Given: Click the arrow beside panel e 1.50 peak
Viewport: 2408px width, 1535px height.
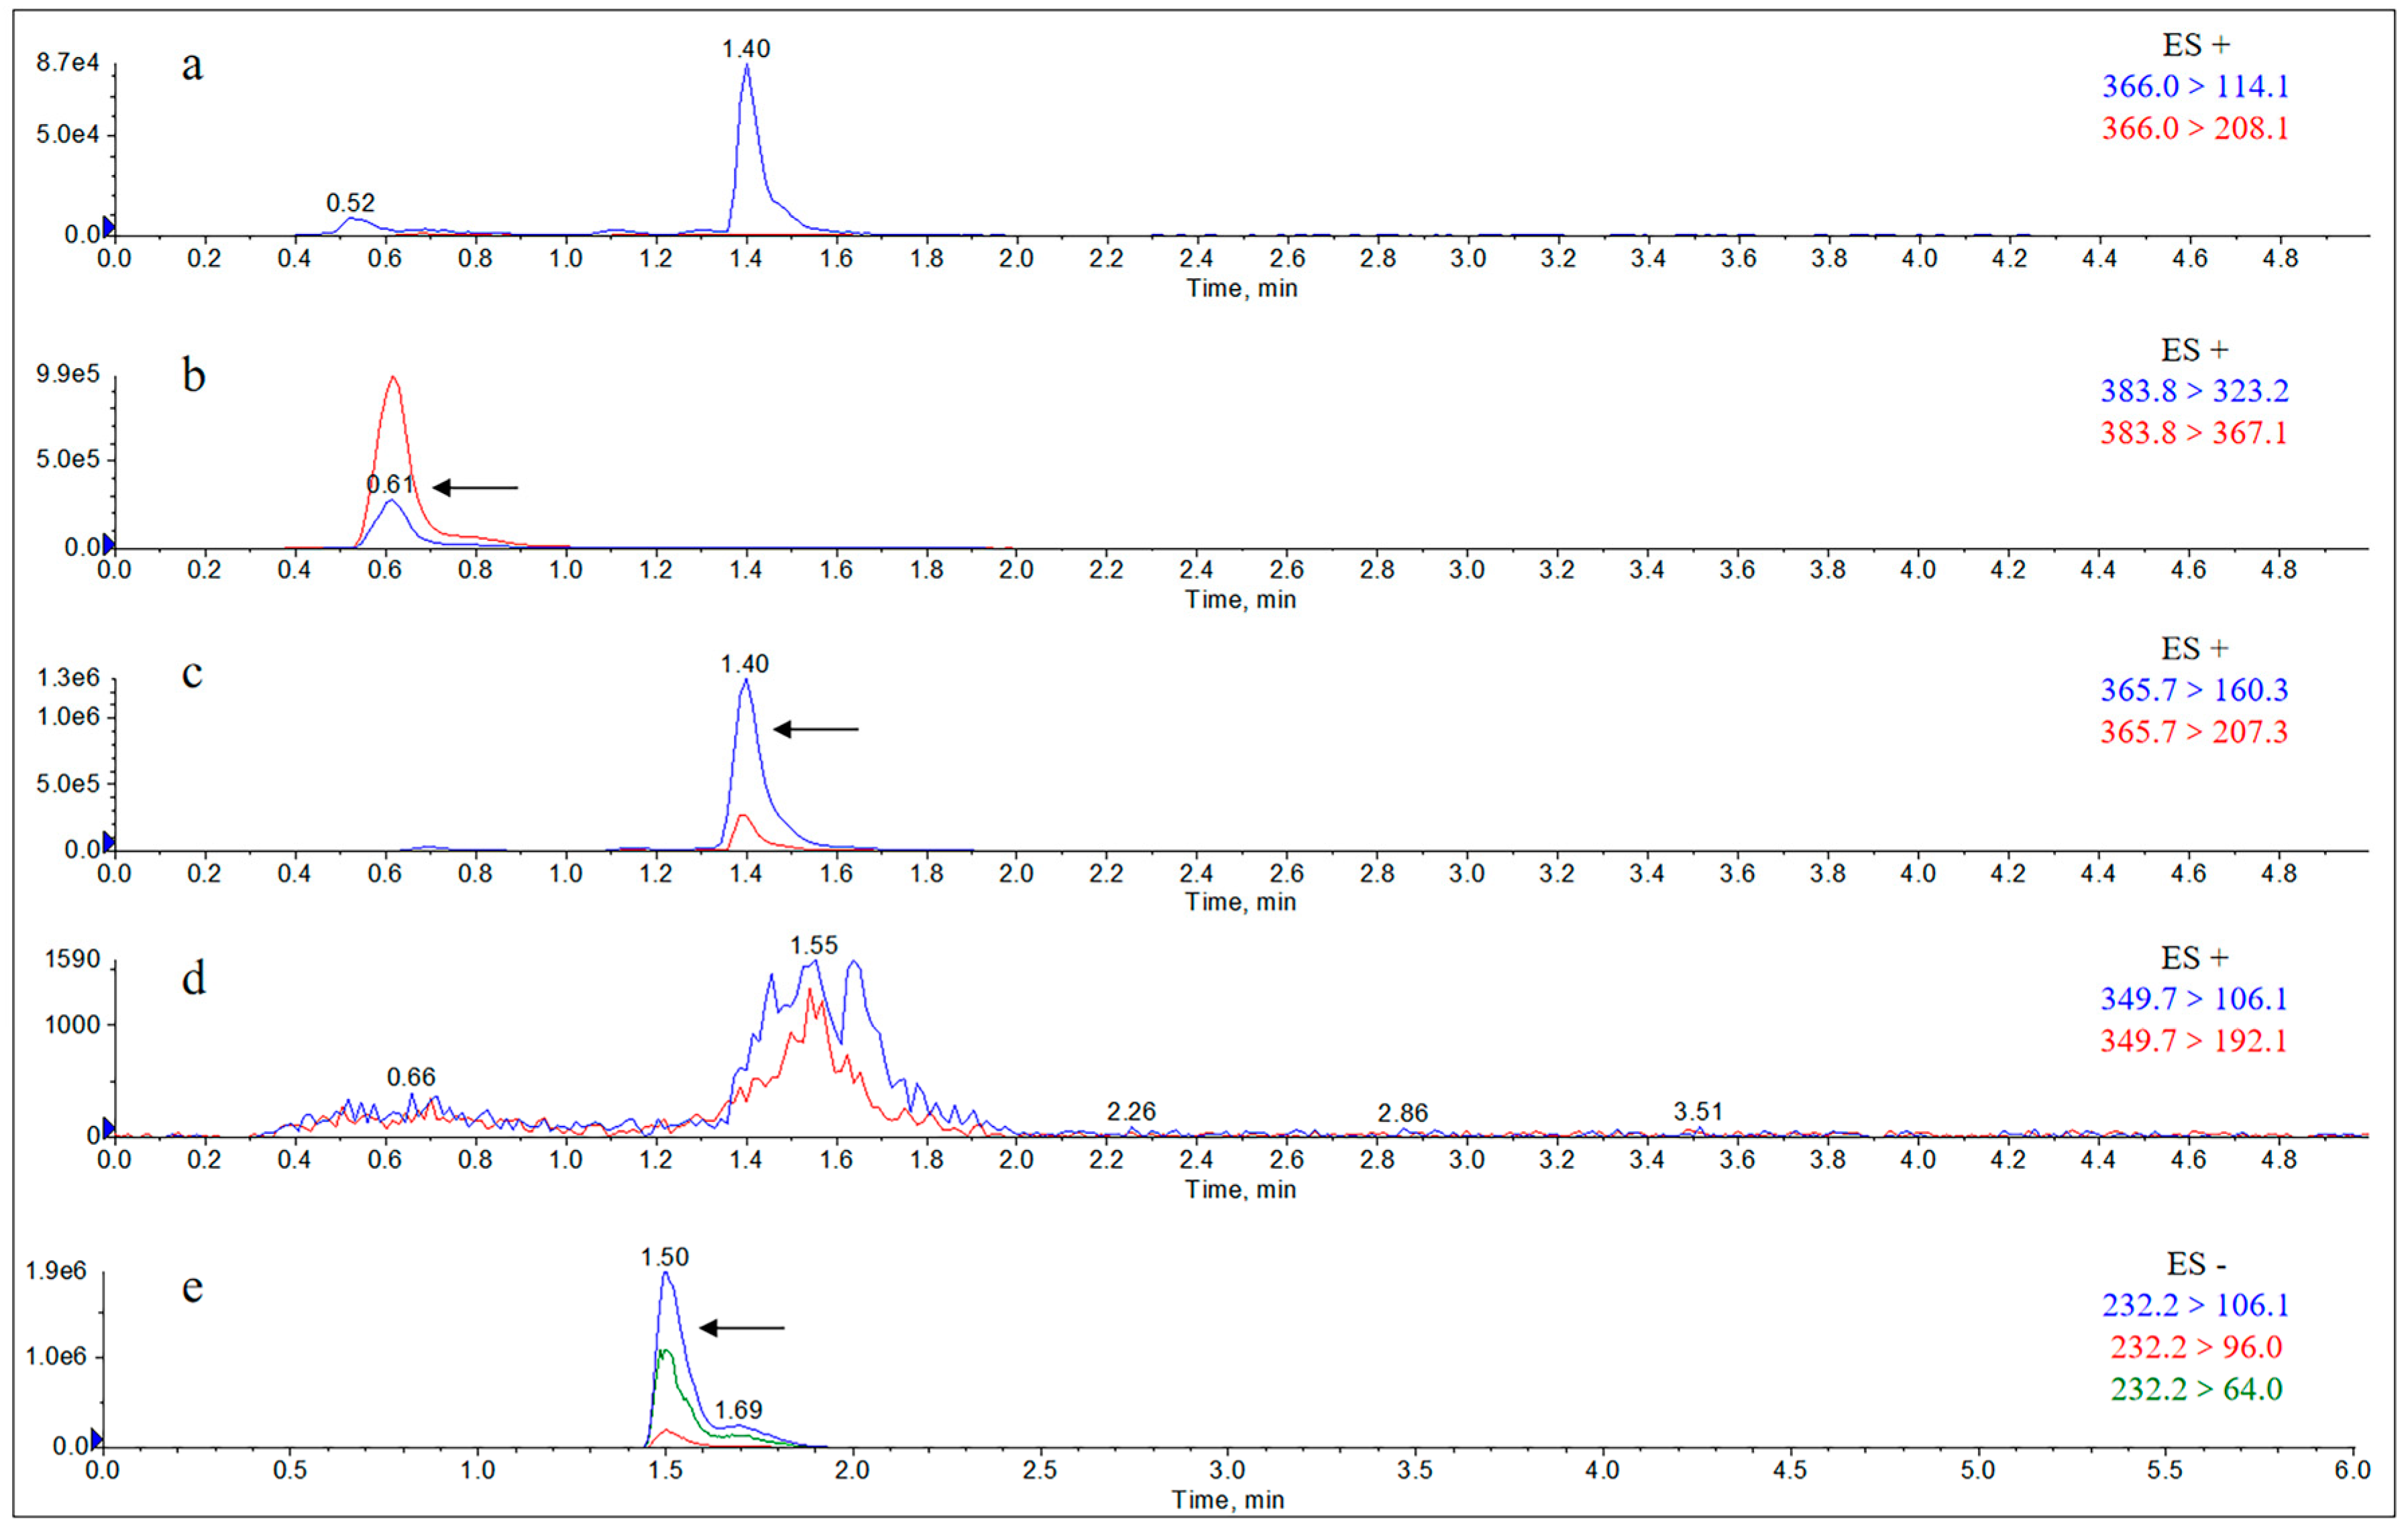Looking at the screenshot, I should (741, 1328).
